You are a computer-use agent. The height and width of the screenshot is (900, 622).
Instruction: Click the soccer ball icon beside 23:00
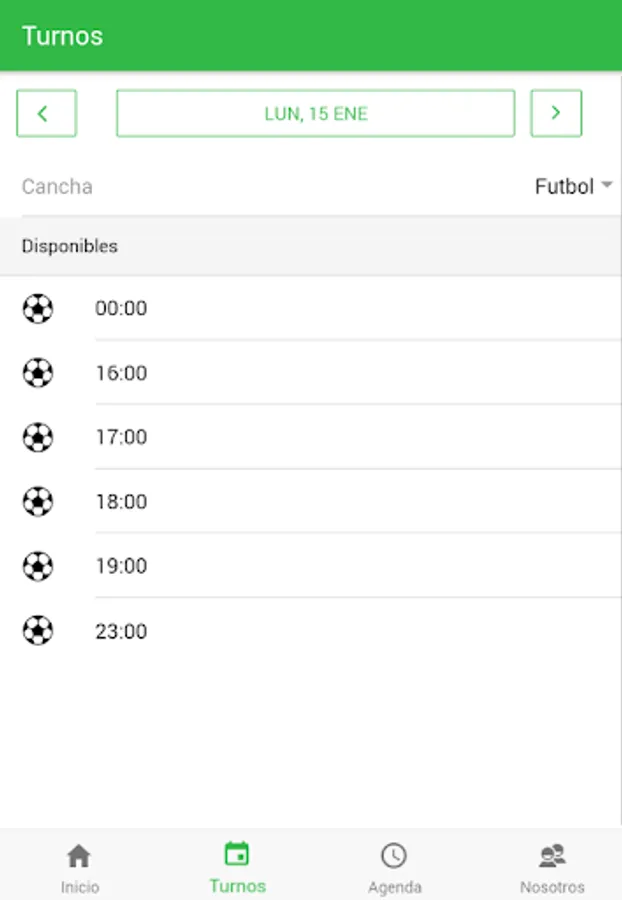(x=38, y=631)
